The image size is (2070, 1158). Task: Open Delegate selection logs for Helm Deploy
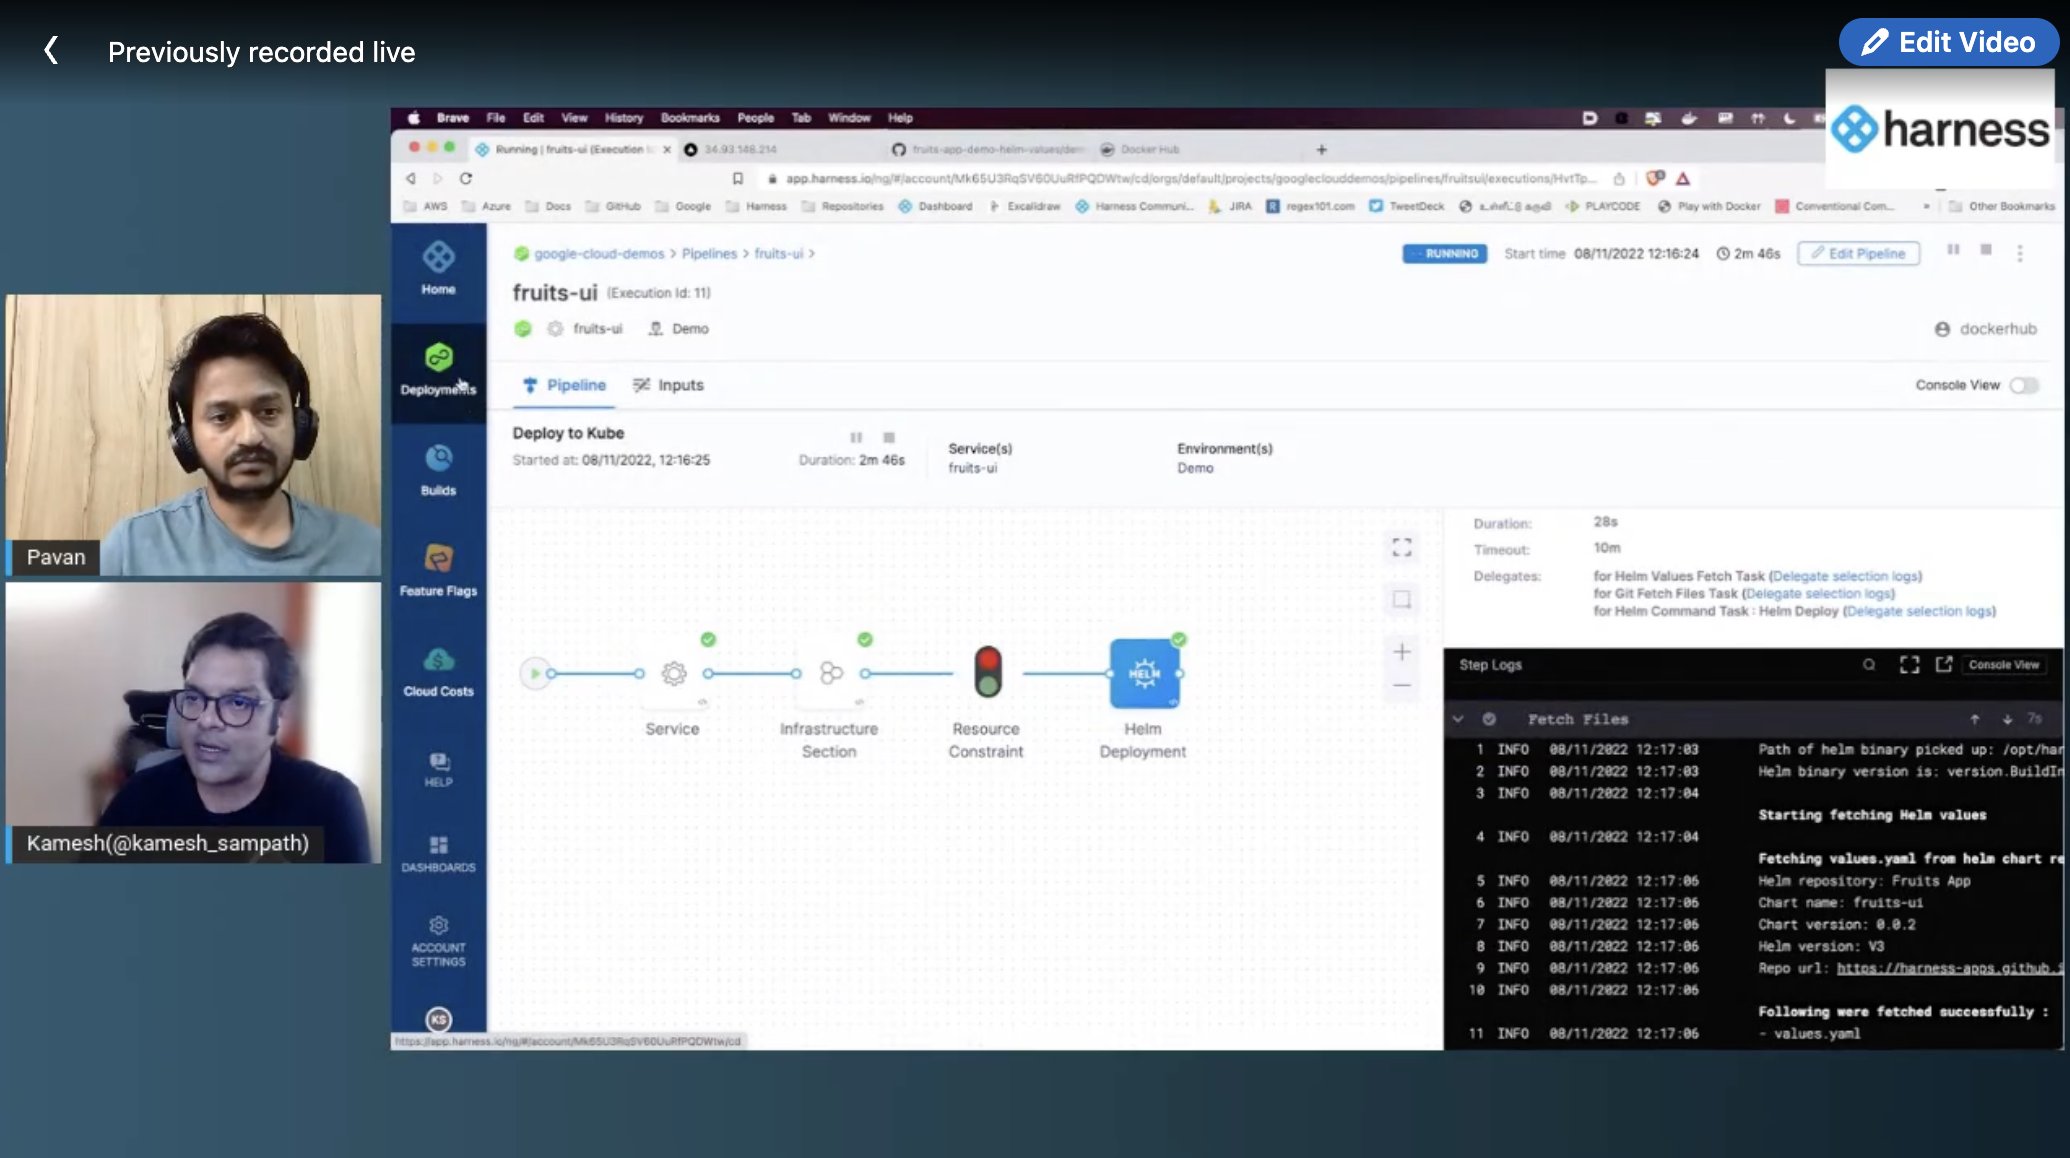[x=1920, y=611]
